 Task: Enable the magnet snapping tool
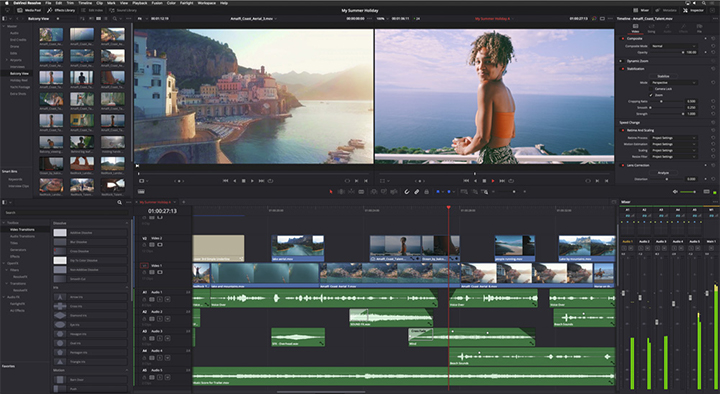pyautogui.click(x=406, y=191)
